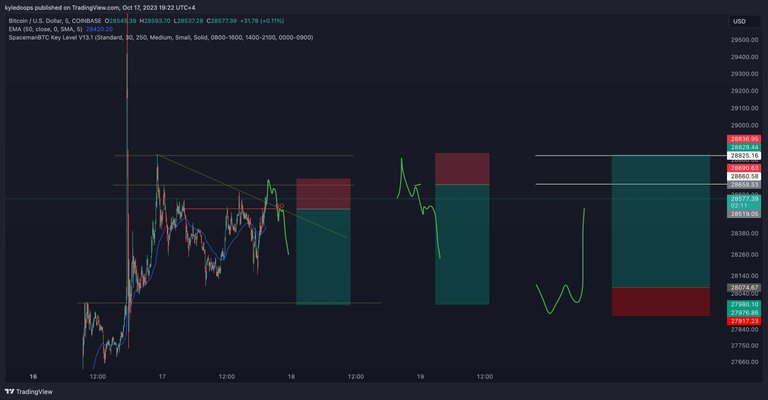The width and height of the screenshot is (768, 400).
Task: Click the high value H28593.70 in legend
Action: coord(155,21)
